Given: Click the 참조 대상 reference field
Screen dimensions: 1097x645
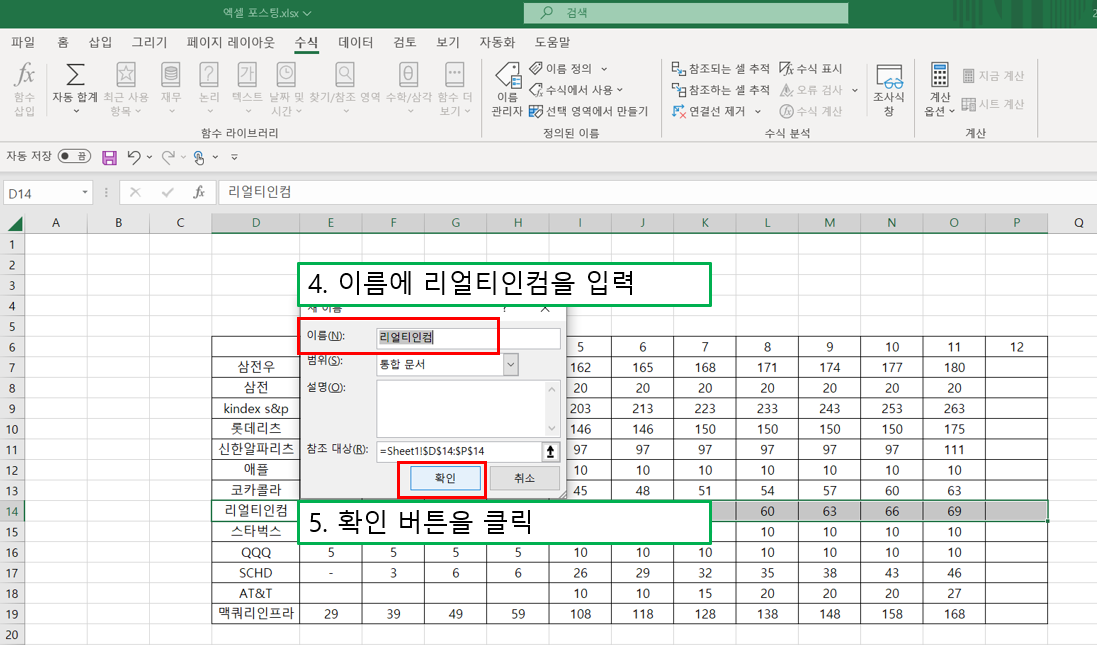Looking at the screenshot, I should 459,452.
